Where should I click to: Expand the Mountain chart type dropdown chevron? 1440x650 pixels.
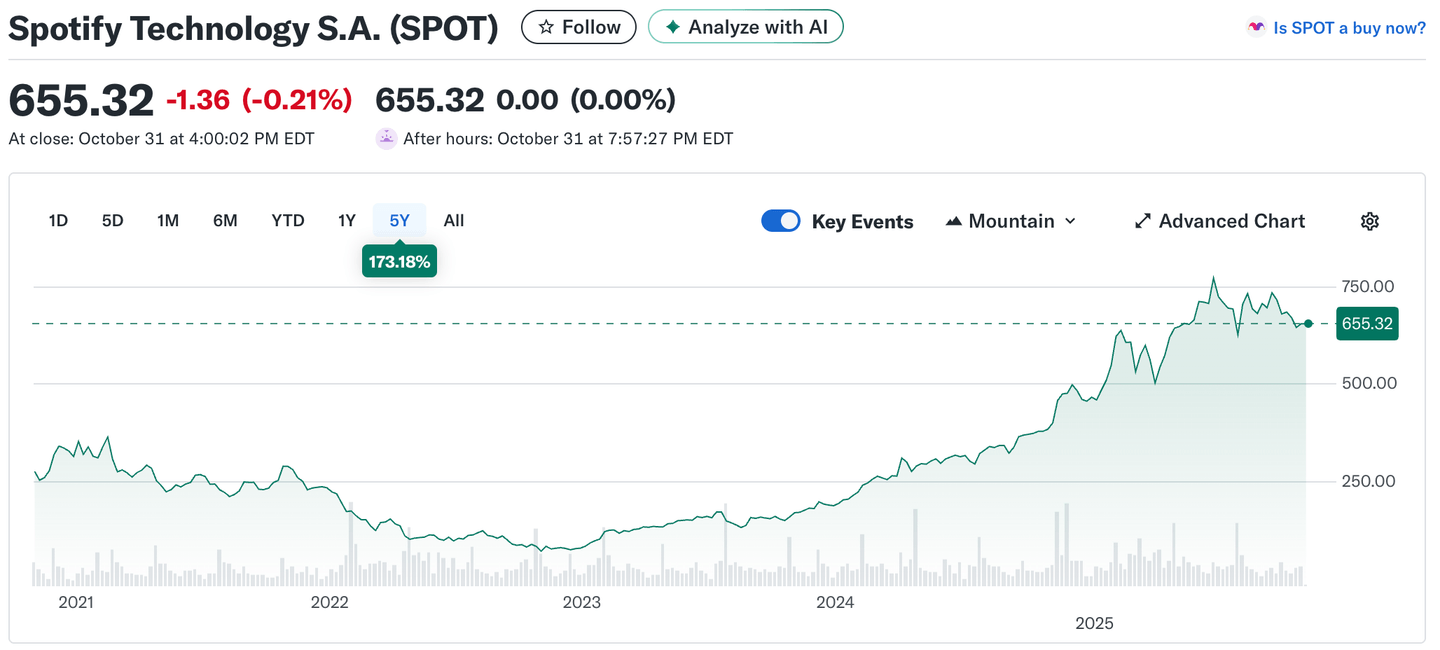tap(1070, 221)
